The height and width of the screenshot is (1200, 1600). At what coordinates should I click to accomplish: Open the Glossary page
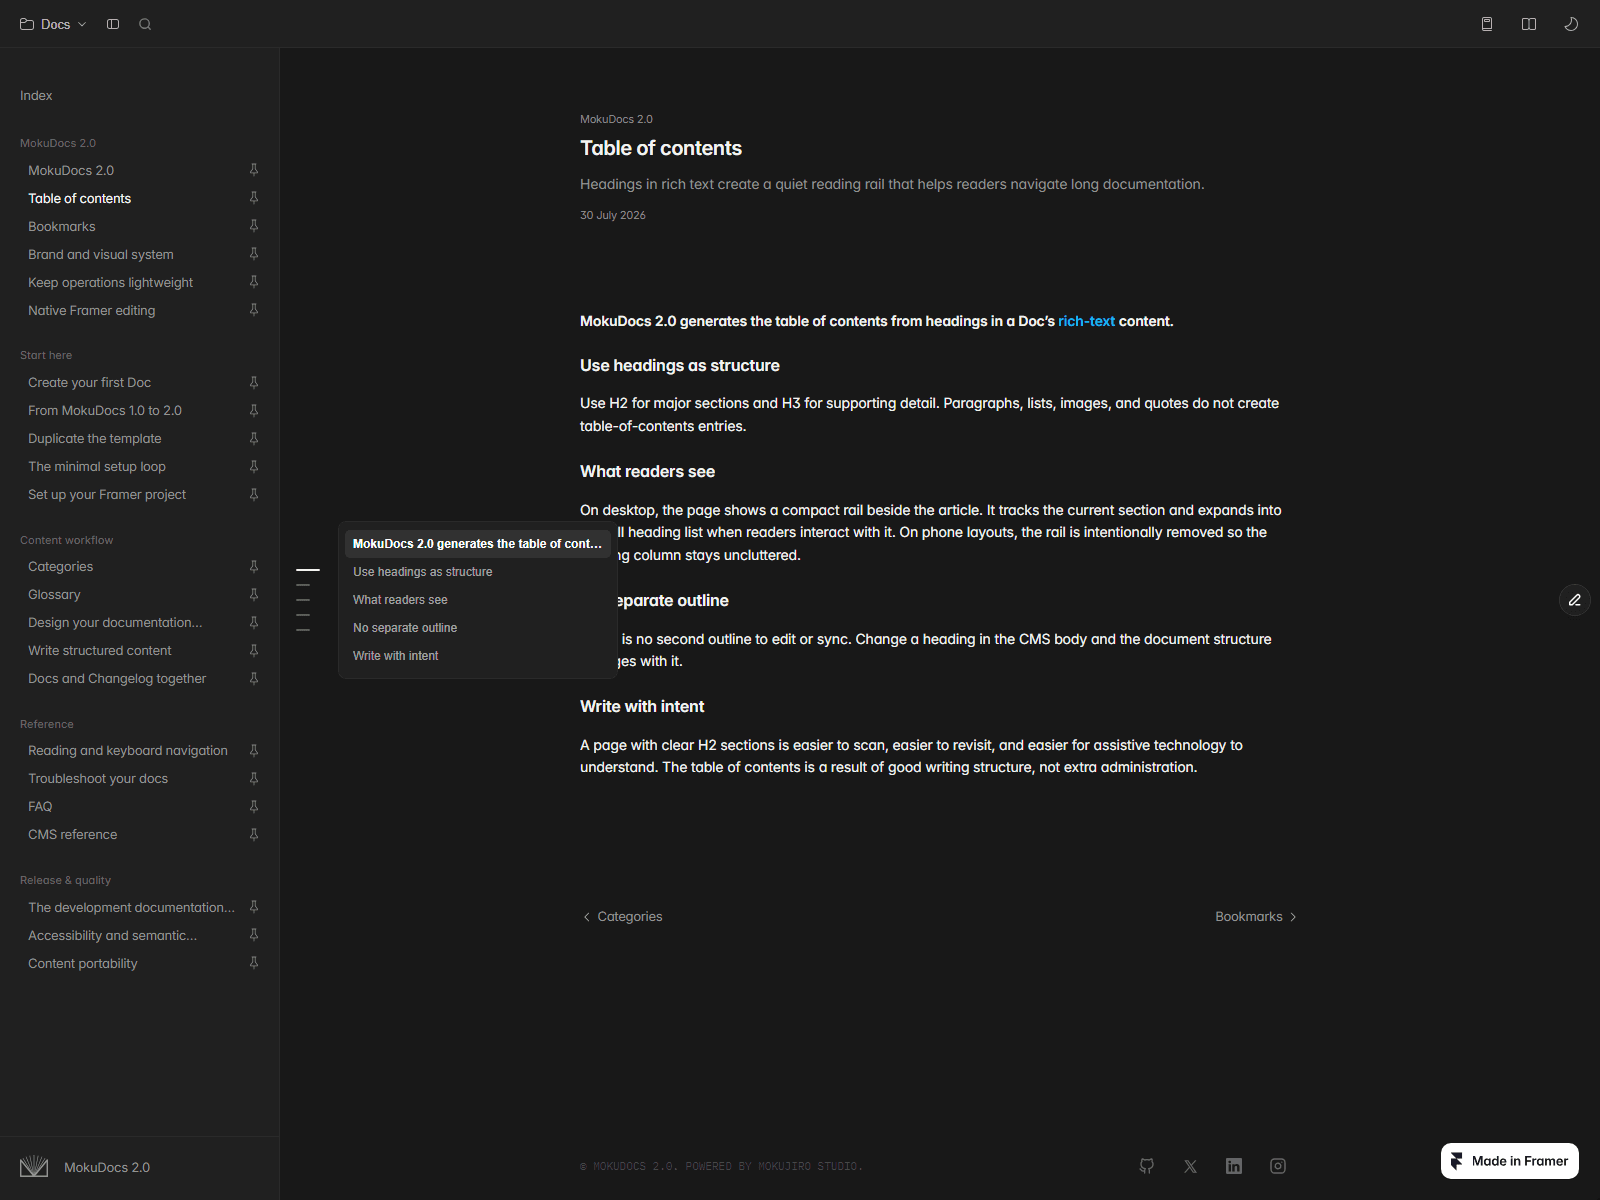point(54,594)
